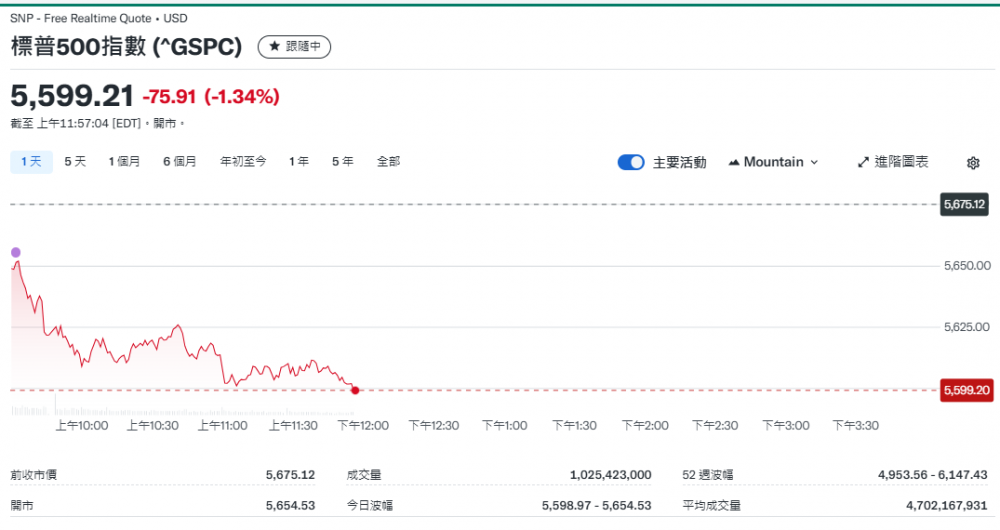Show the 6 個月 chart range
The image size is (1000, 530).
[x=180, y=161]
